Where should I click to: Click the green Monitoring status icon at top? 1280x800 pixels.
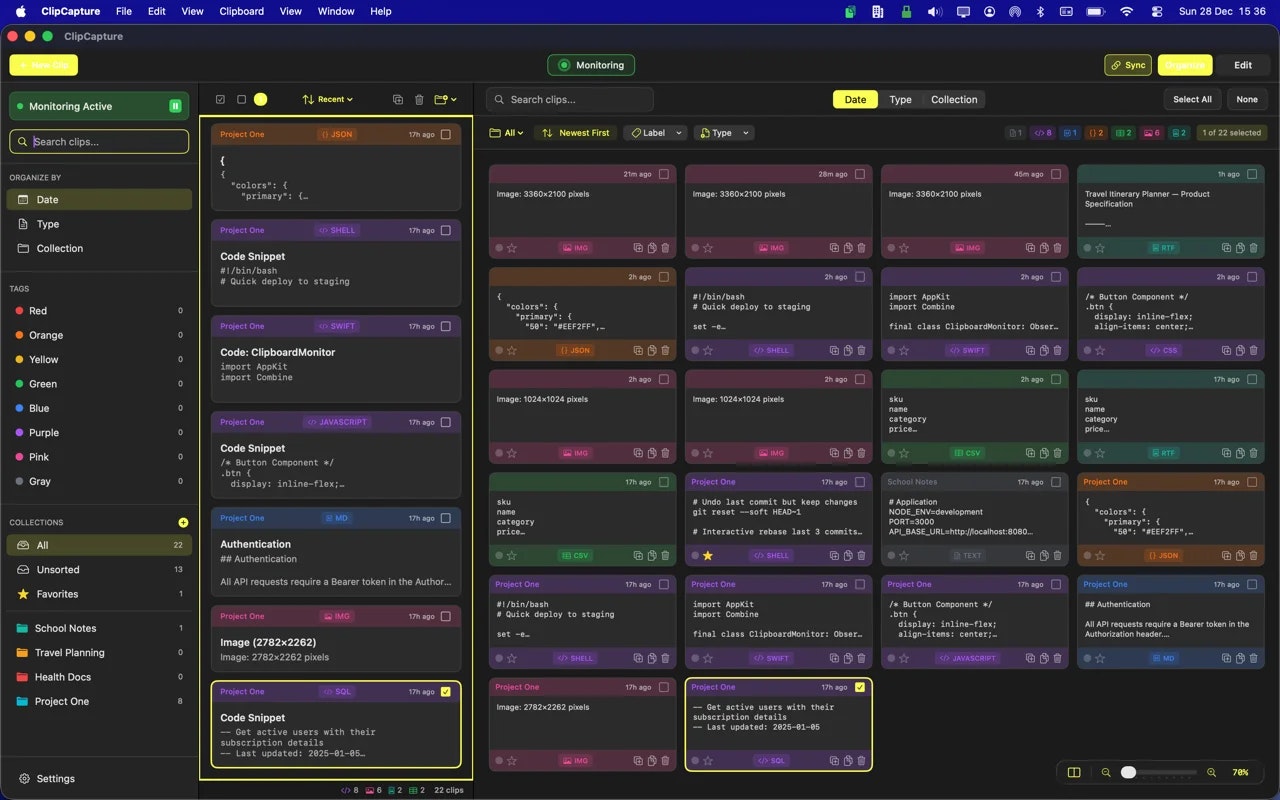565,64
